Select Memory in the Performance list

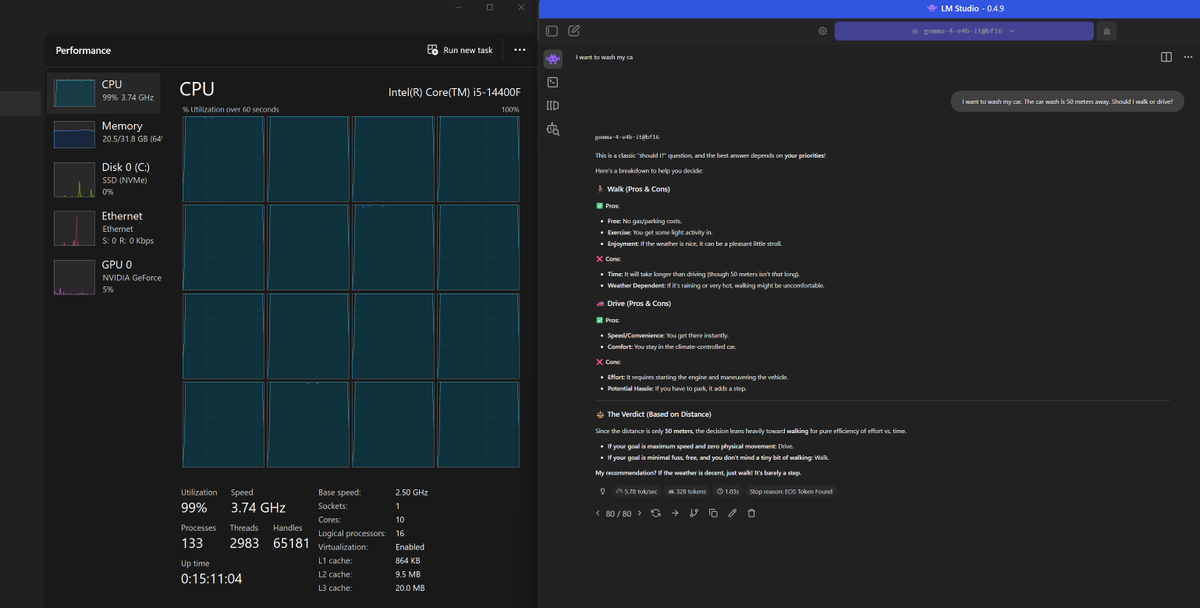104,132
